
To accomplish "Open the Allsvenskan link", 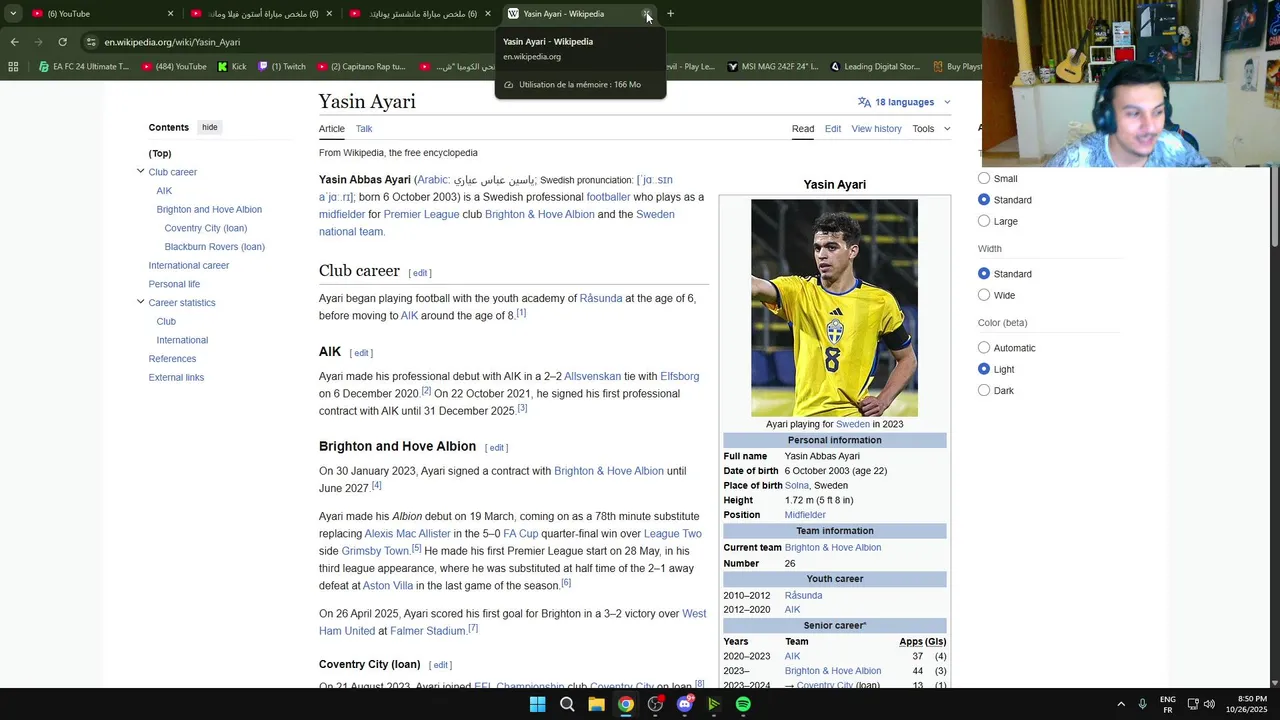I will click(593, 376).
